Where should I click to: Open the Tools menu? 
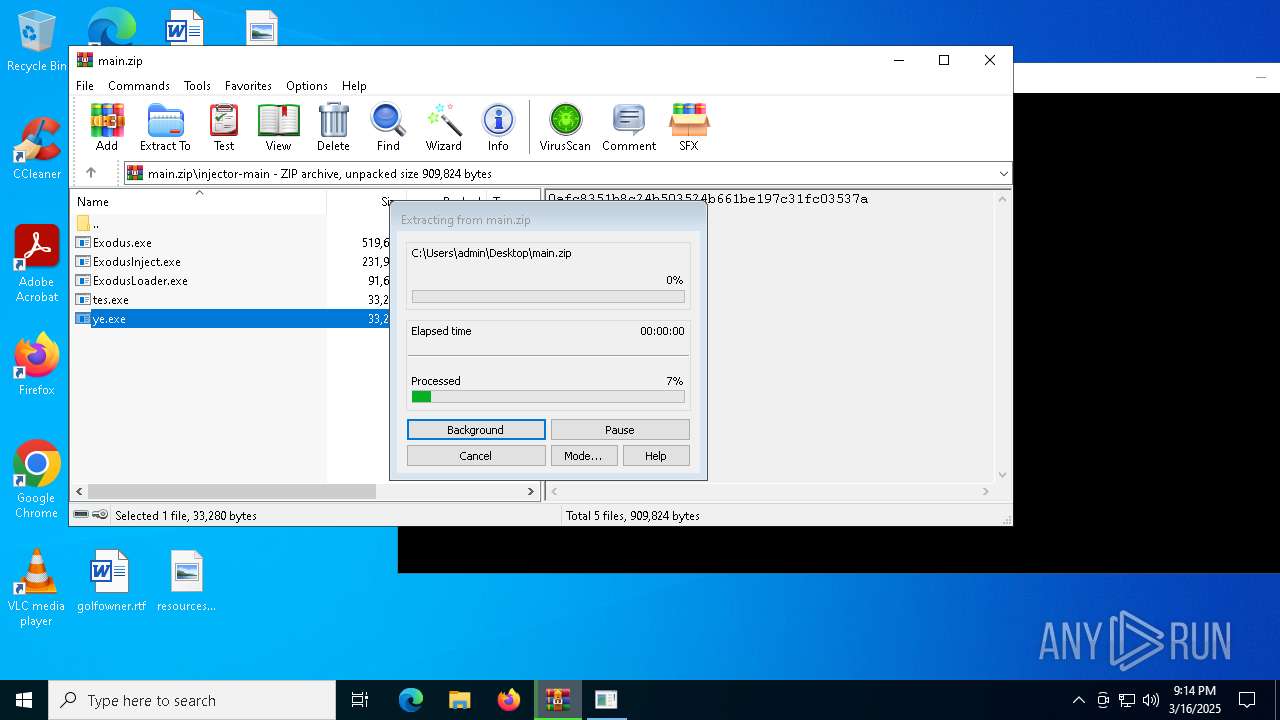click(197, 86)
